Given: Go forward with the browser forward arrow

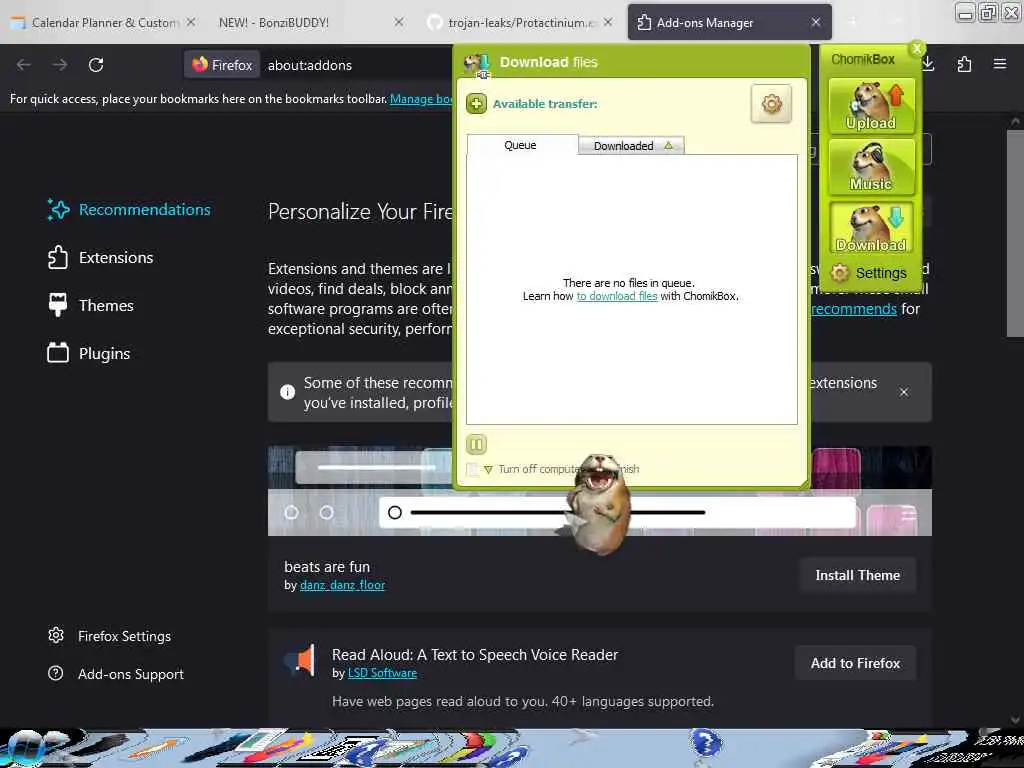Looking at the screenshot, I should pyautogui.click(x=60, y=65).
